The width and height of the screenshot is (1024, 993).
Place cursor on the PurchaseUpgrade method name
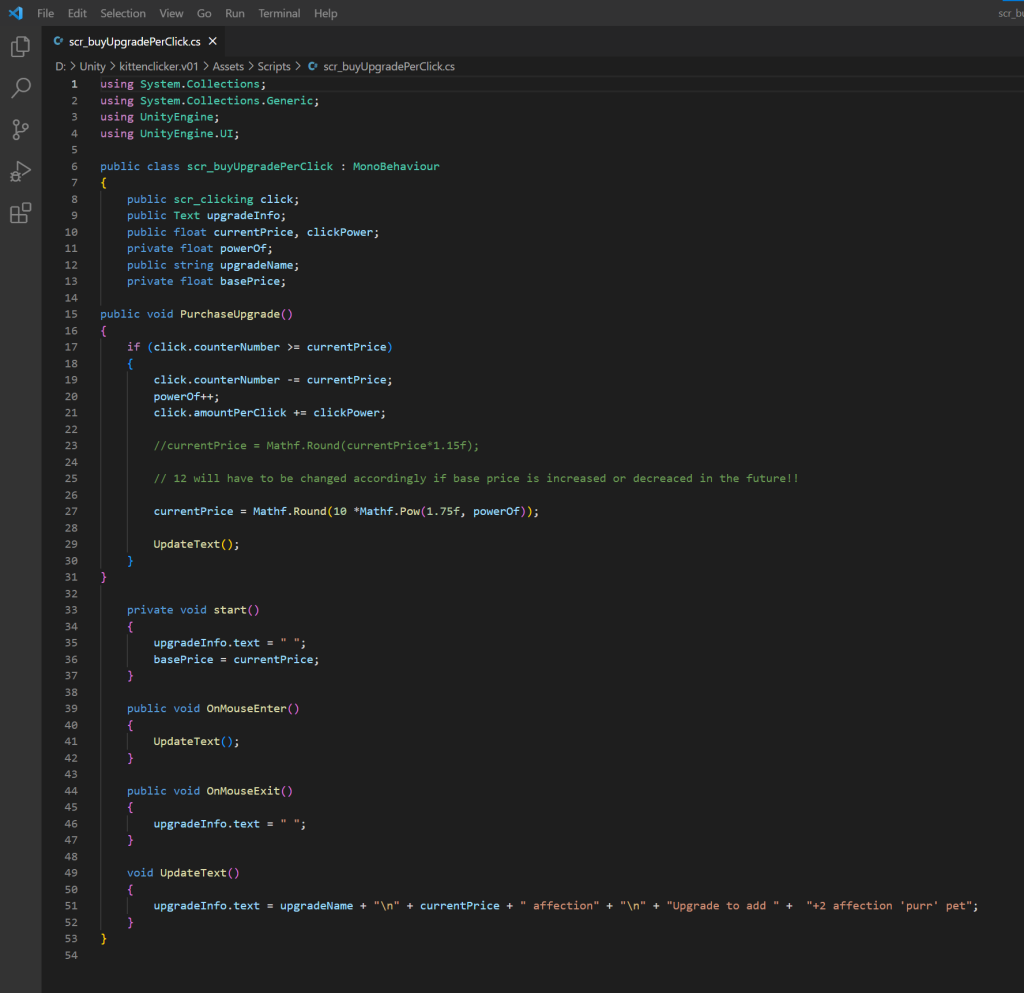pos(232,314)
